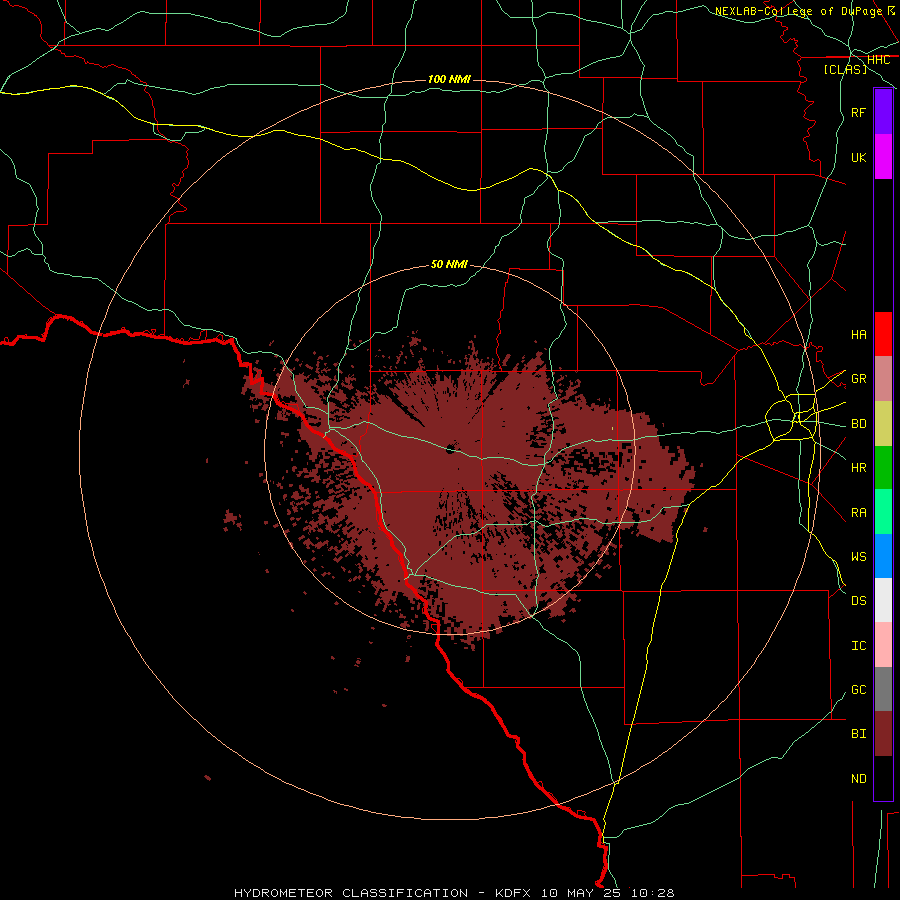Click the IC legend label
Screen dimensions: 900x900
(859, 646)
